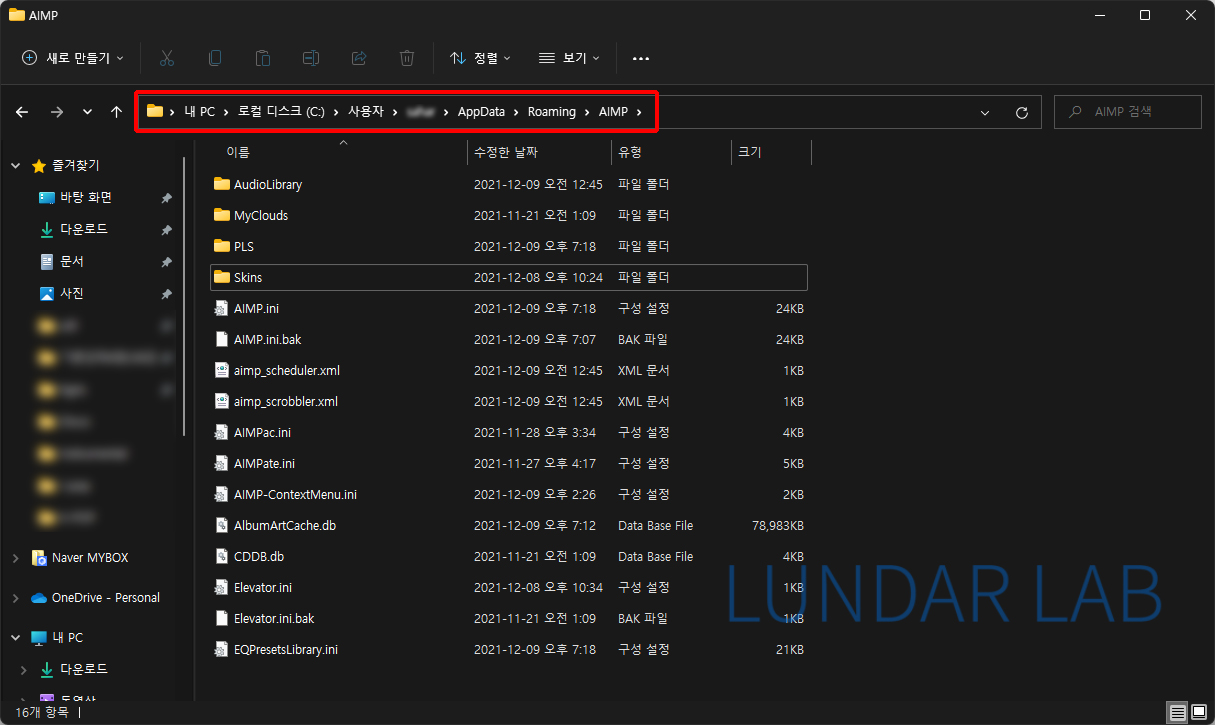Open 사진 in the sidebar
Viewport: 1215px width, 725px height.
pos(72,293)
